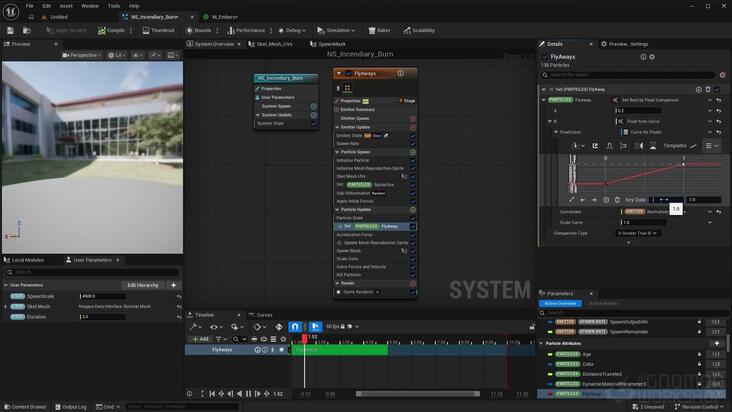Click the timeline settings gear icon
732x412 pixels.
click(x=283, y=339)
